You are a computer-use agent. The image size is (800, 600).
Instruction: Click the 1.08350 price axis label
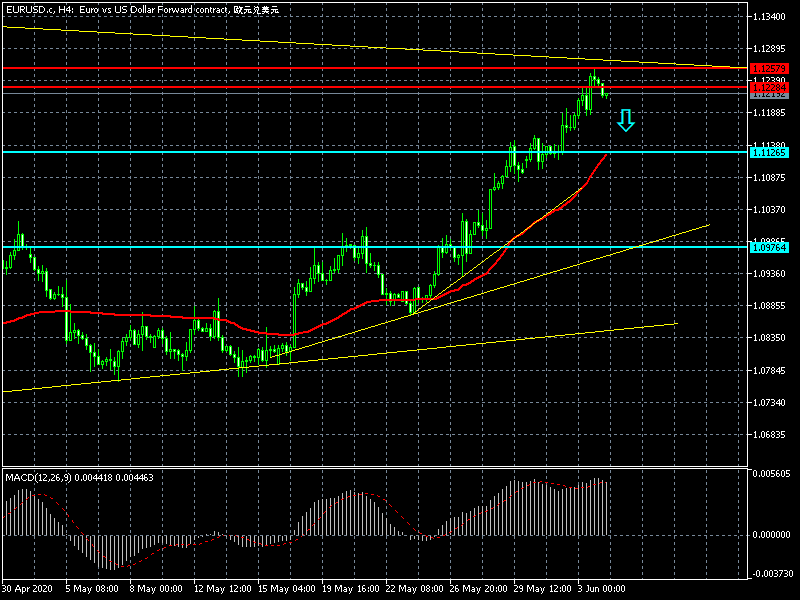[x=769, y=338]
